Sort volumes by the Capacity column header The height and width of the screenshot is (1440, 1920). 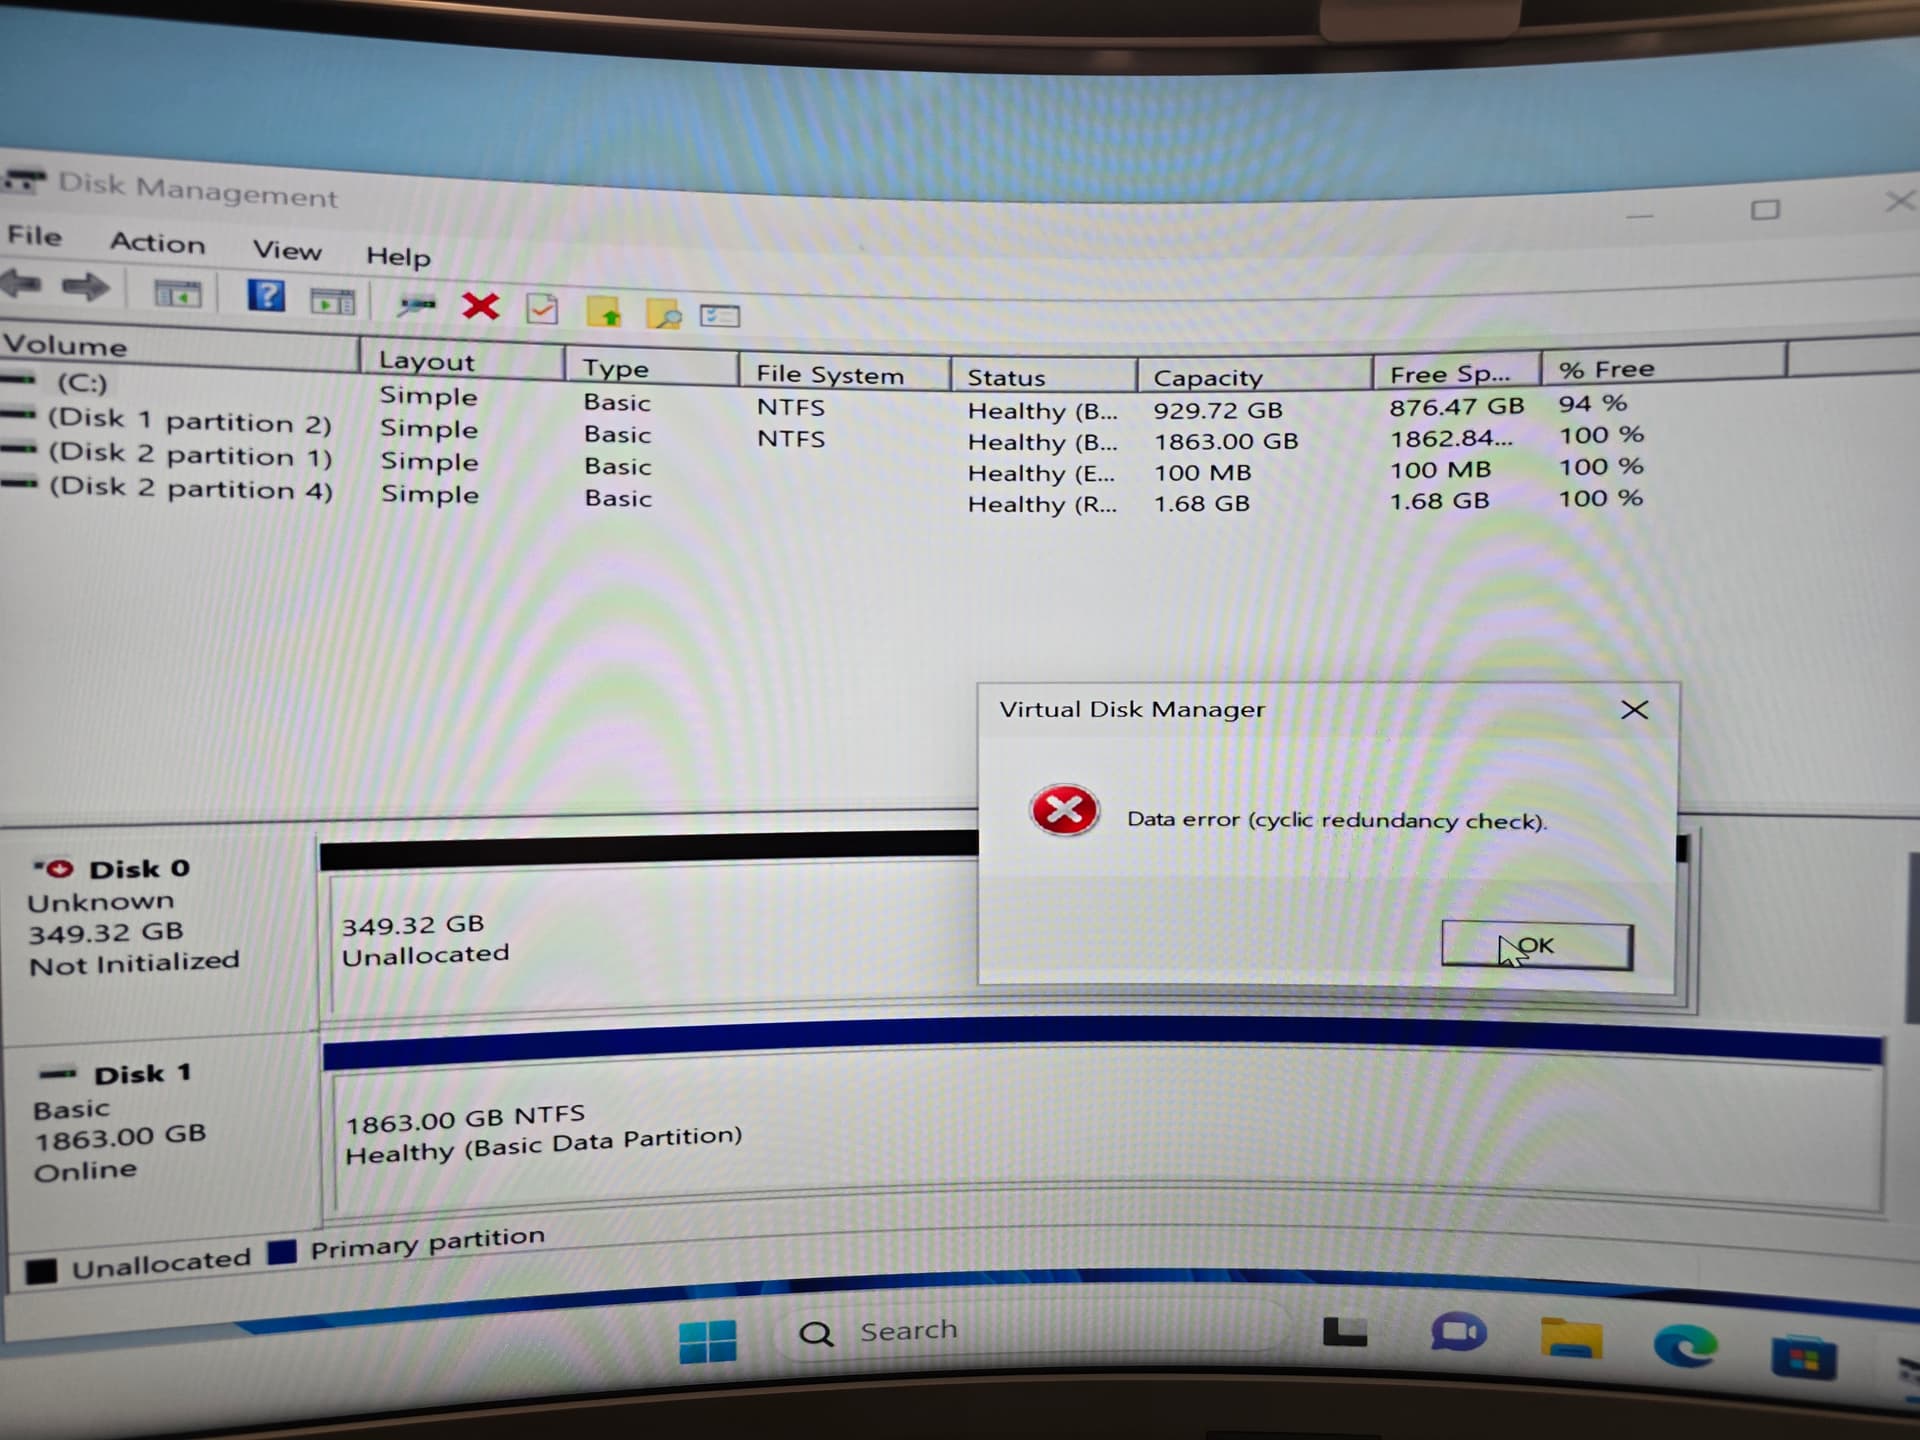point(1208,378)
